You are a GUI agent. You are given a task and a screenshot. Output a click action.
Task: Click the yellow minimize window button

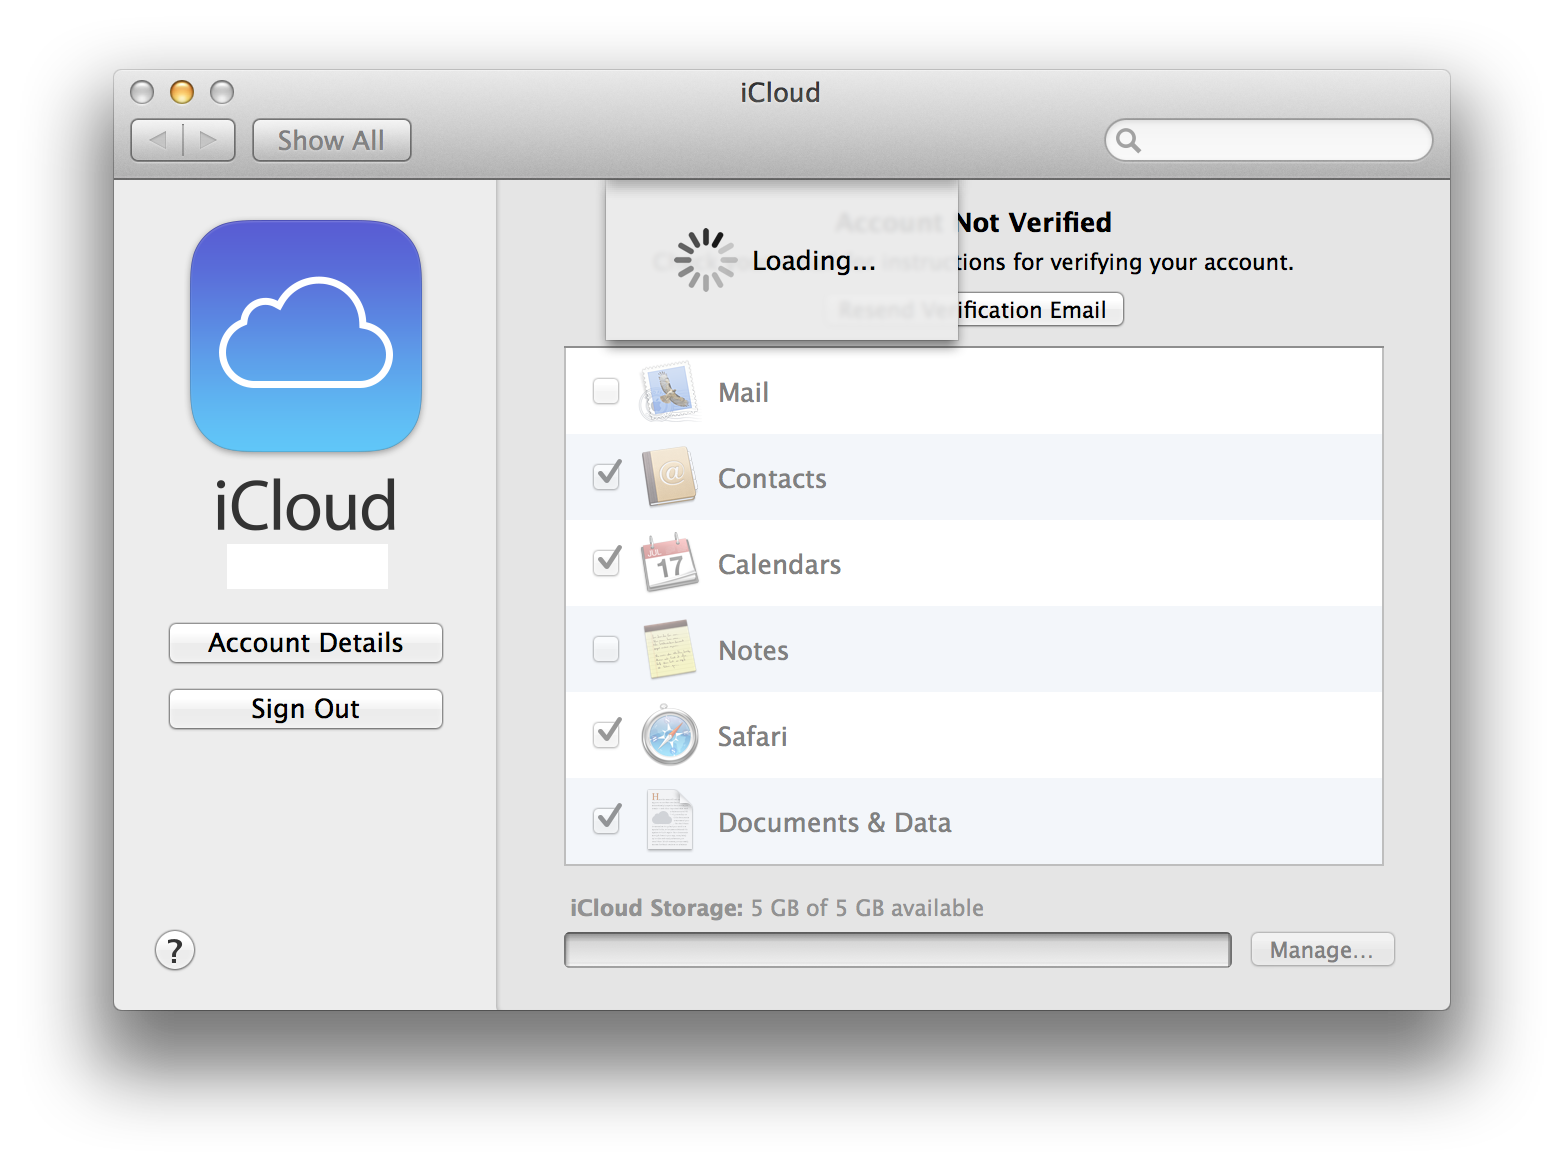coord(182,92)
